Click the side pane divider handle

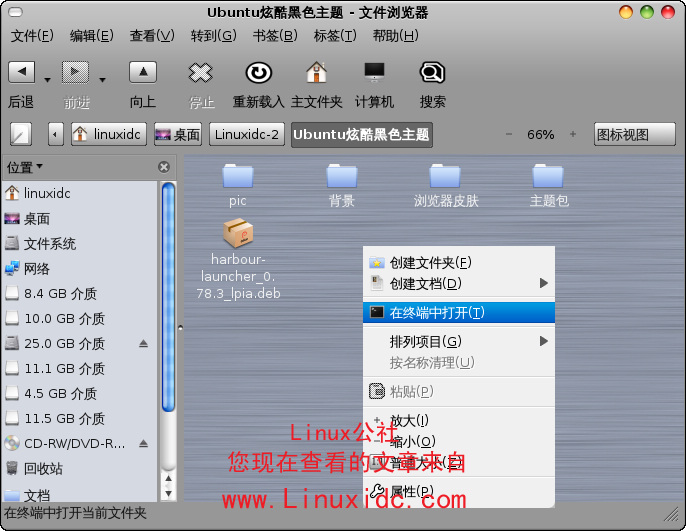click(180, 327)
